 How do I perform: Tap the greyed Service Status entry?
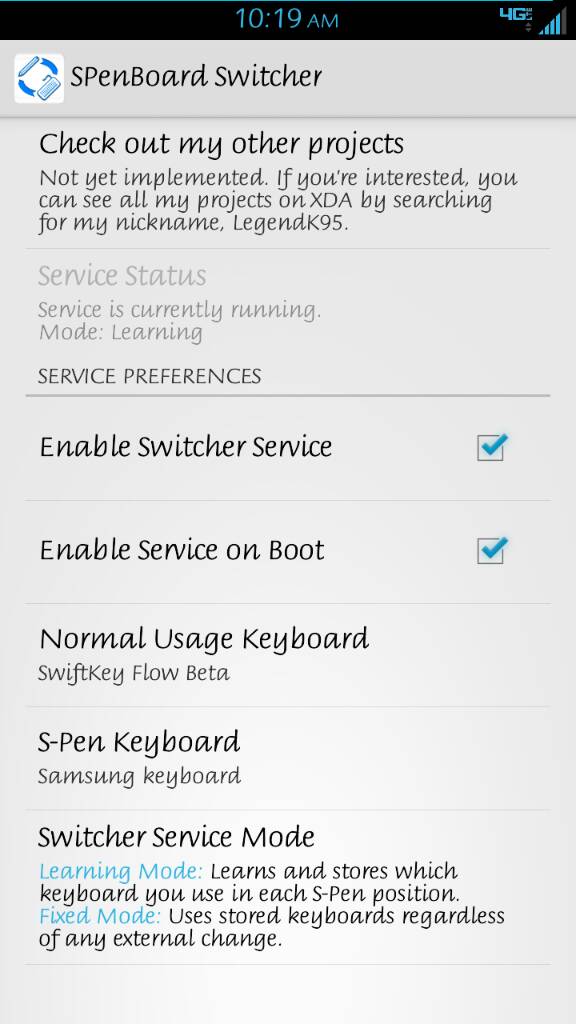(288, 302)
